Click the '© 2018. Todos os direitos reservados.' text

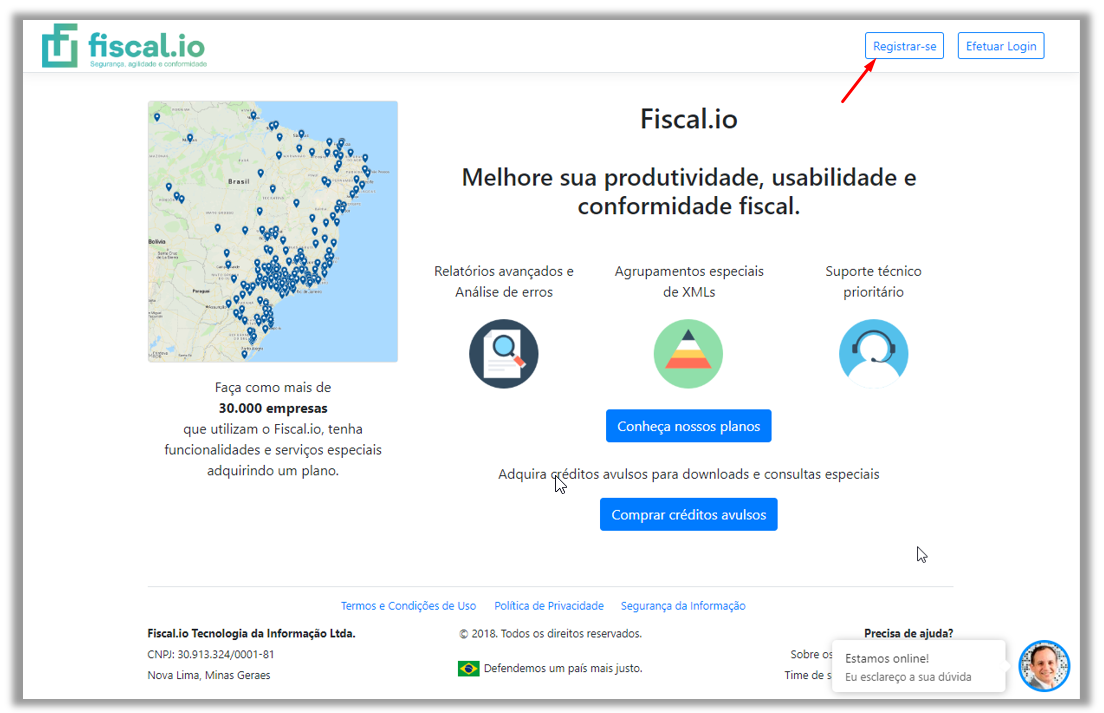[551, 633]
